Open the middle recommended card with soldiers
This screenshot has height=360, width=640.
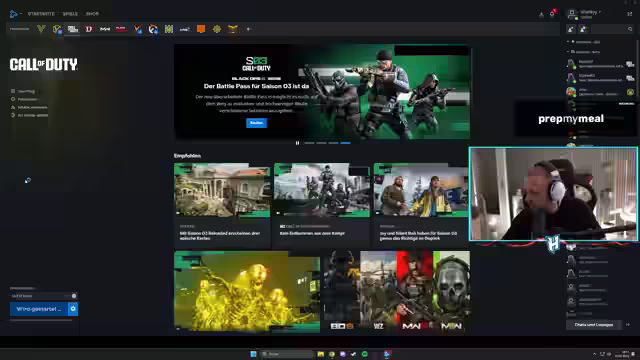point(322,205)
